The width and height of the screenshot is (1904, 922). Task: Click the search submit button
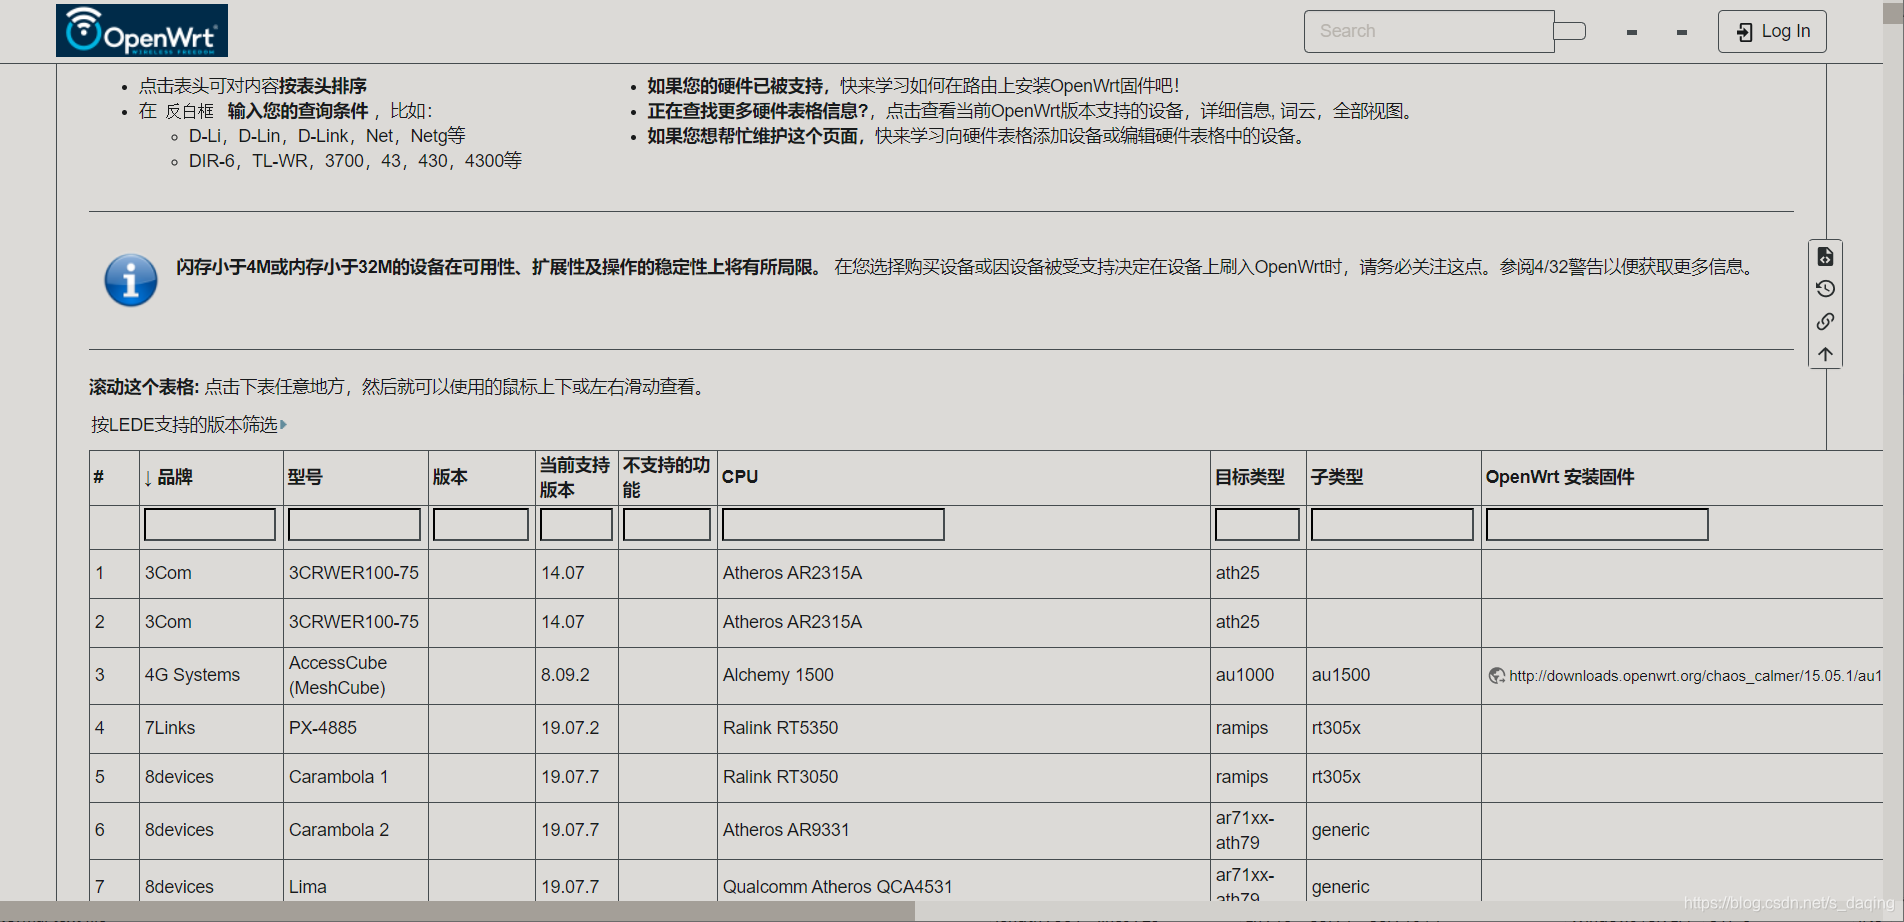pos(1570,31)
